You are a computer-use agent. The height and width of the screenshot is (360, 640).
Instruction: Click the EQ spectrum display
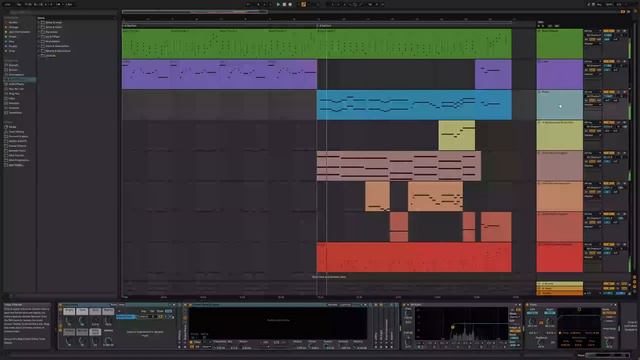(461, 324)
